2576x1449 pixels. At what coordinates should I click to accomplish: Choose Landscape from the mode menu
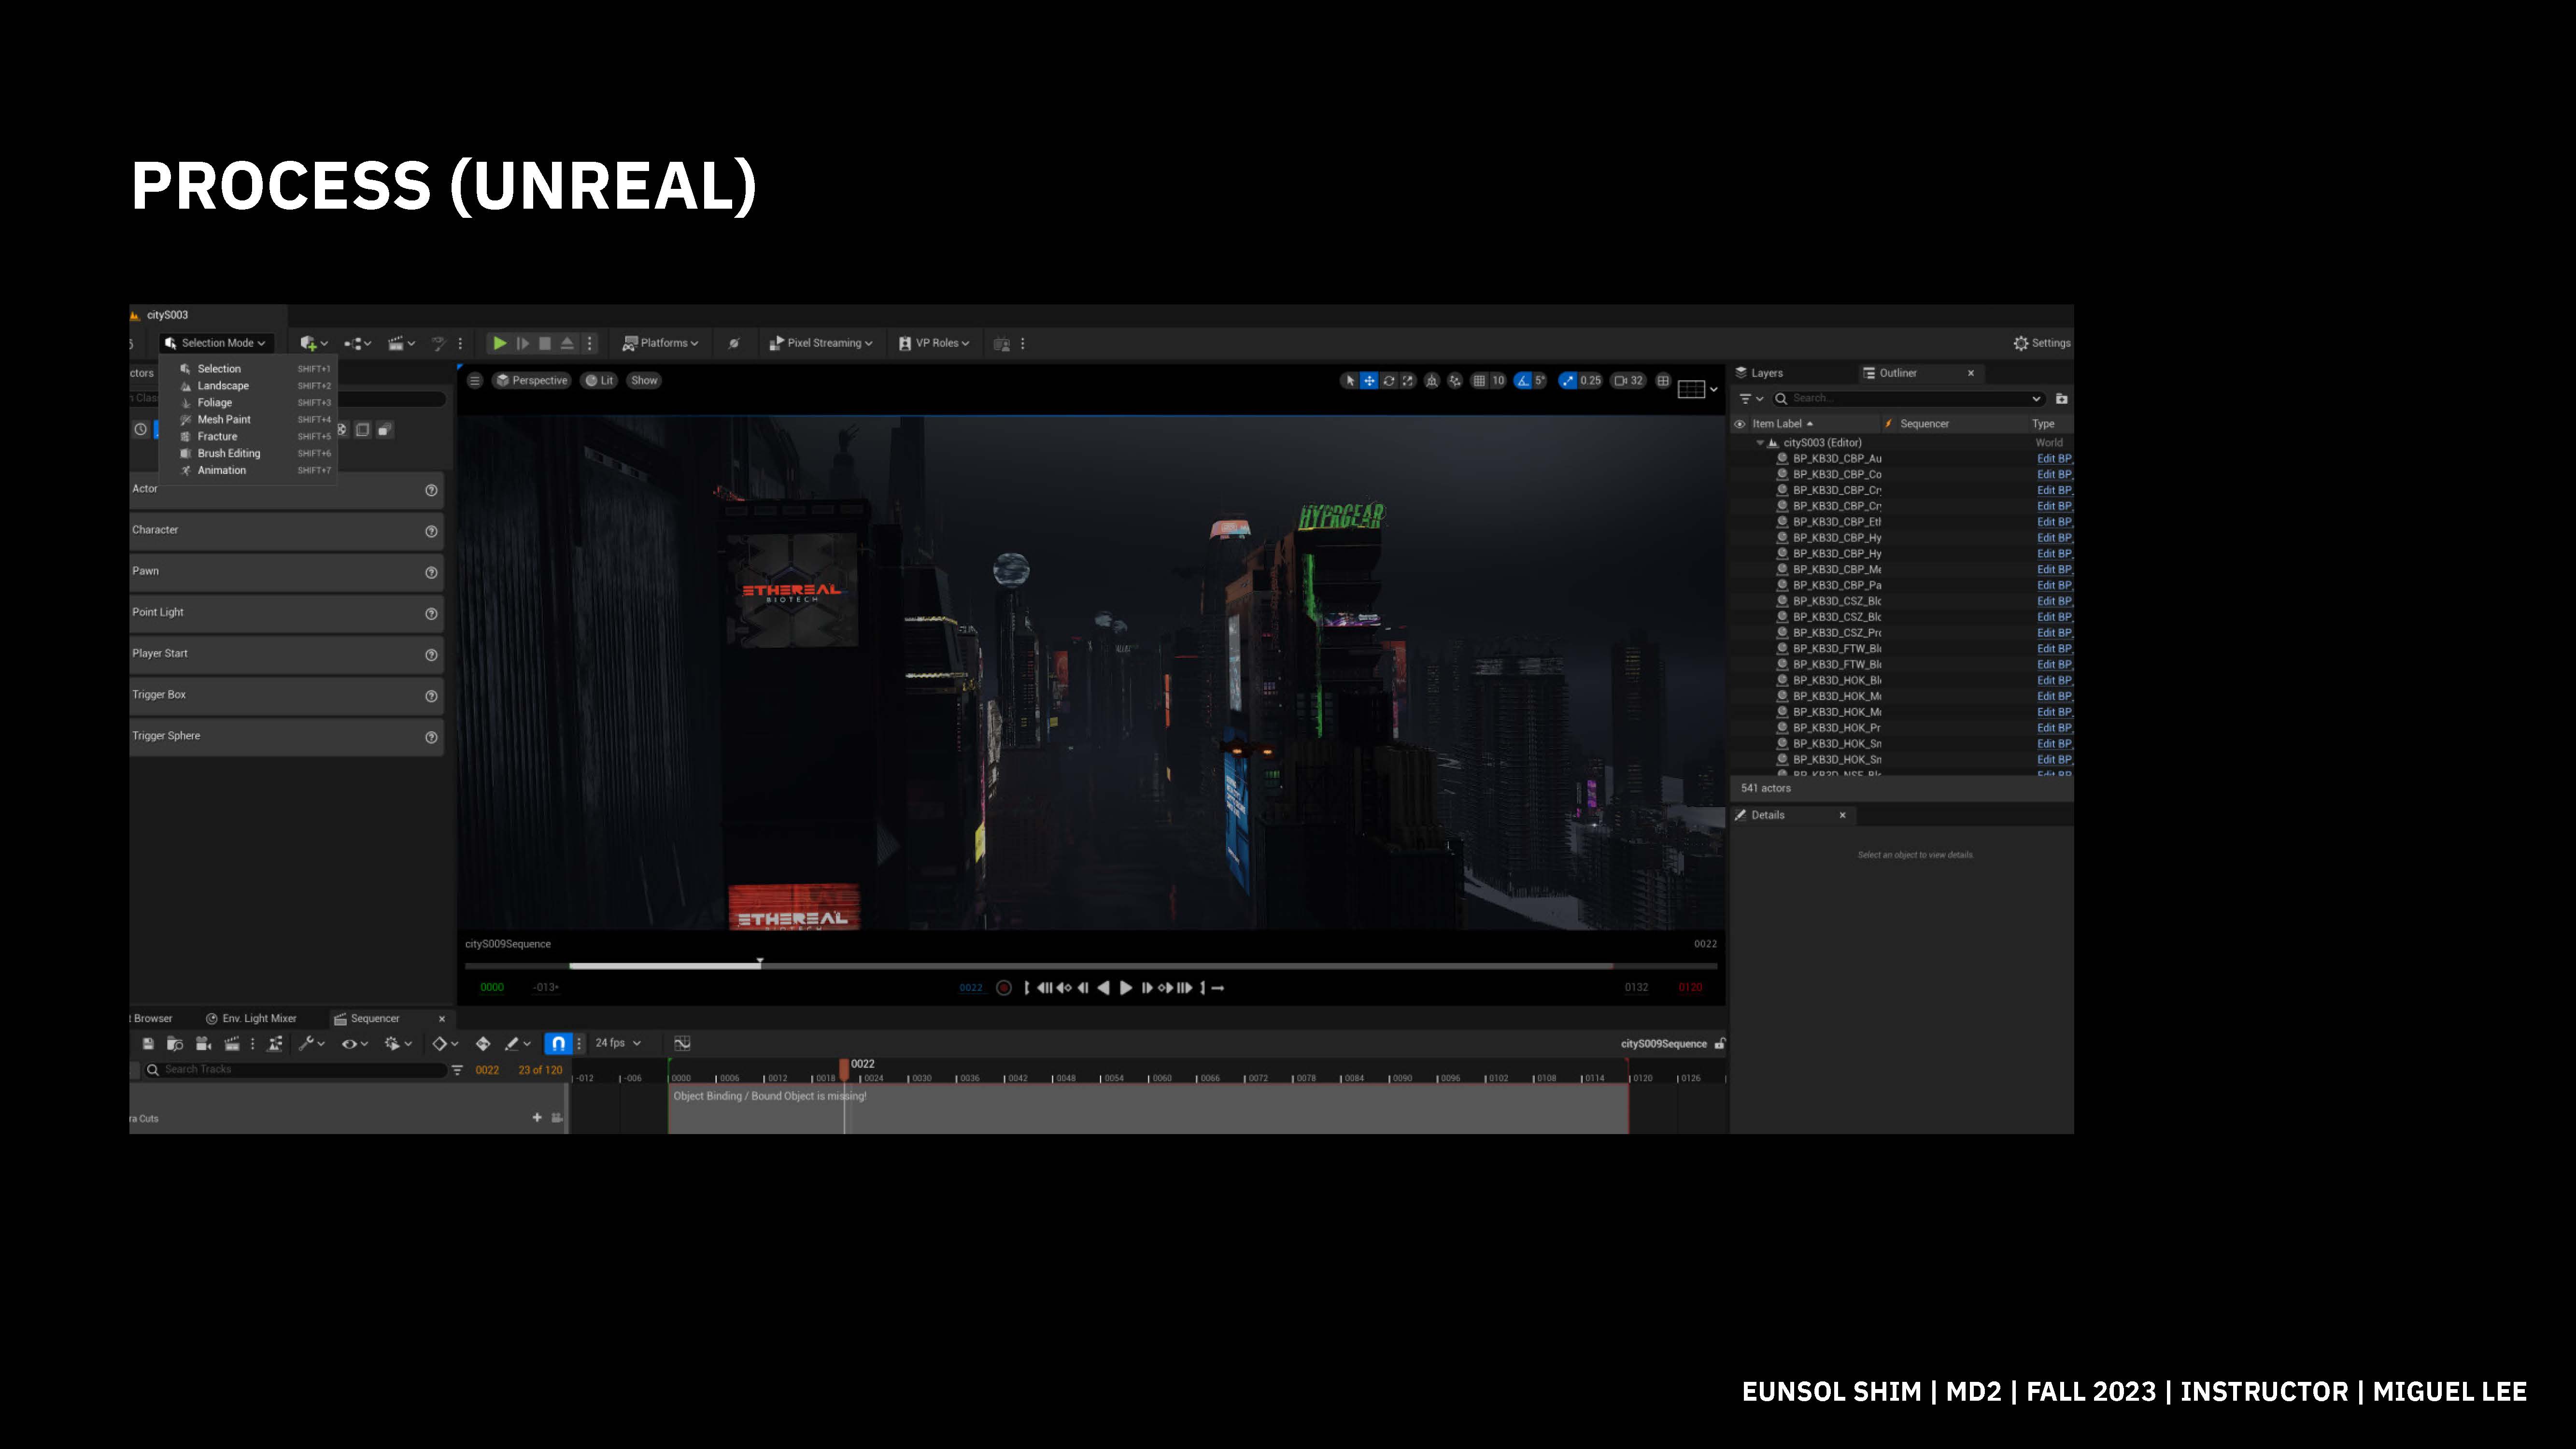coord(223,385)
